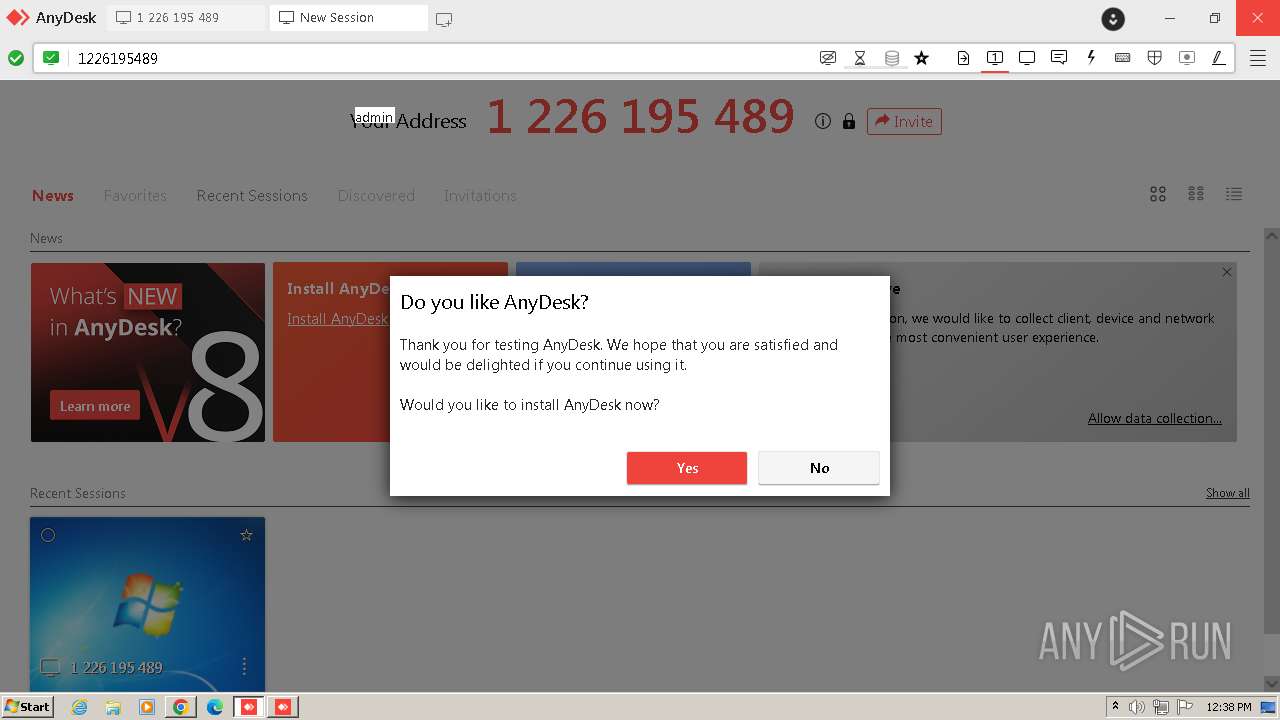1280x720 pixels.
Task: Switch to the 1 226 195 489 session tab
Action: [x=187, y=18]
